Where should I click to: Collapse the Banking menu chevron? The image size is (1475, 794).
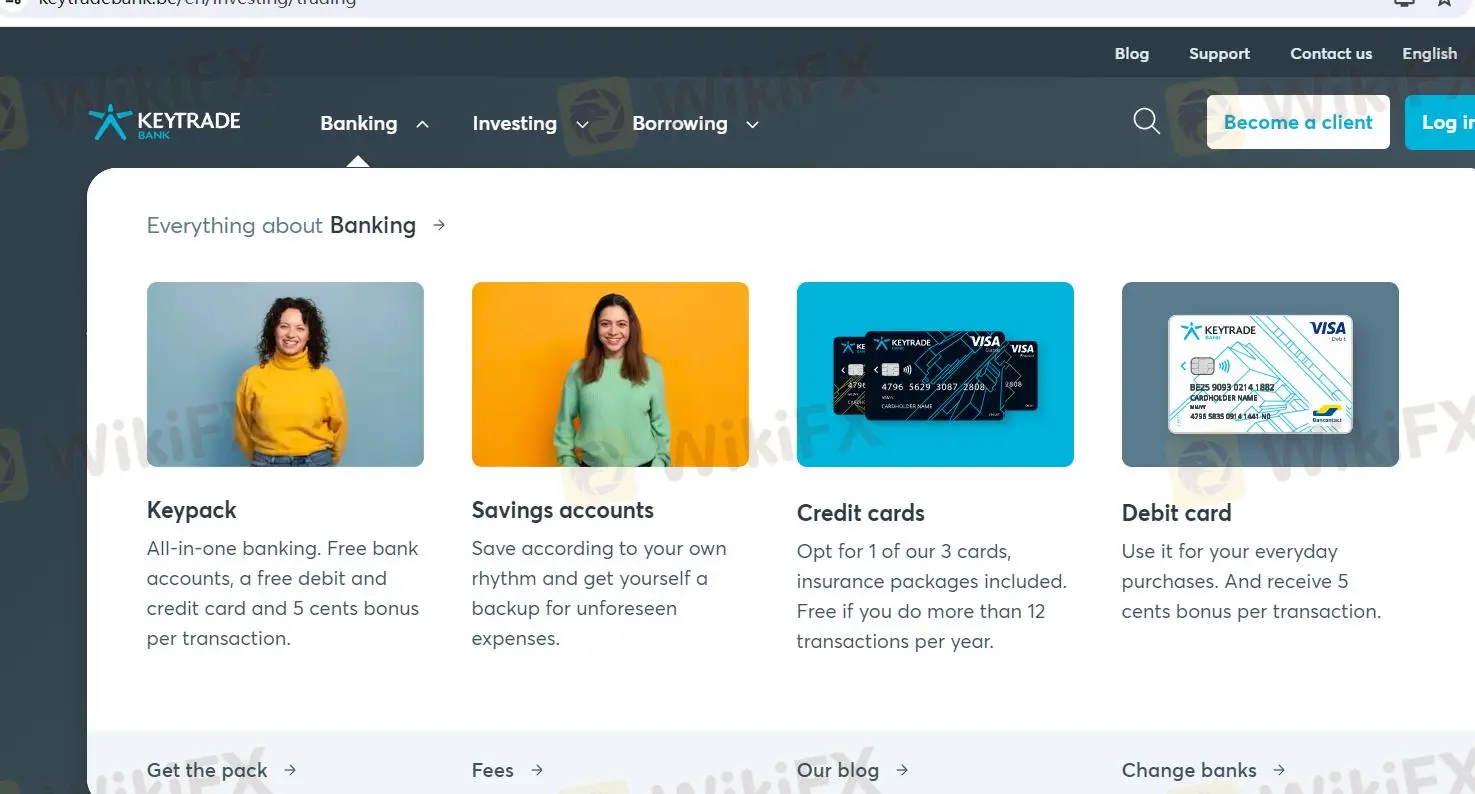tap(423, 124)
